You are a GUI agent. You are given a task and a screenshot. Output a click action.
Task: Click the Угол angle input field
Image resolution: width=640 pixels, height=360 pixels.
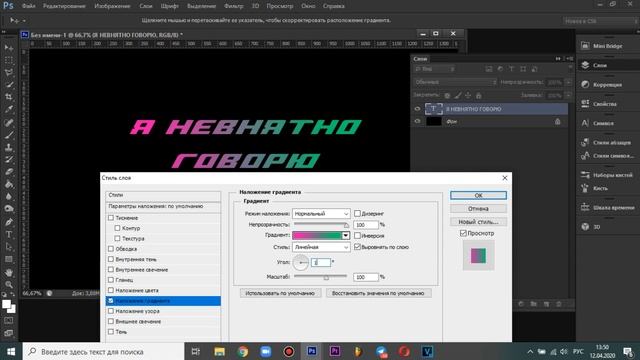[x=321, y=262]
